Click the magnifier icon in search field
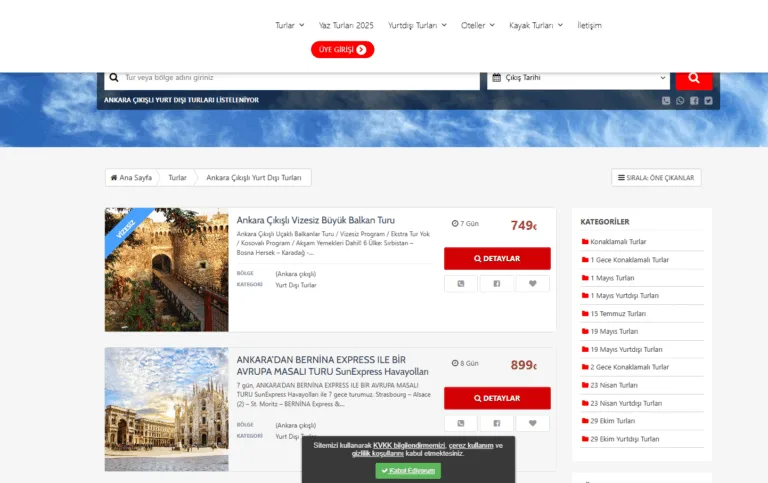This screenshot has width=768, height=483. 114,77
